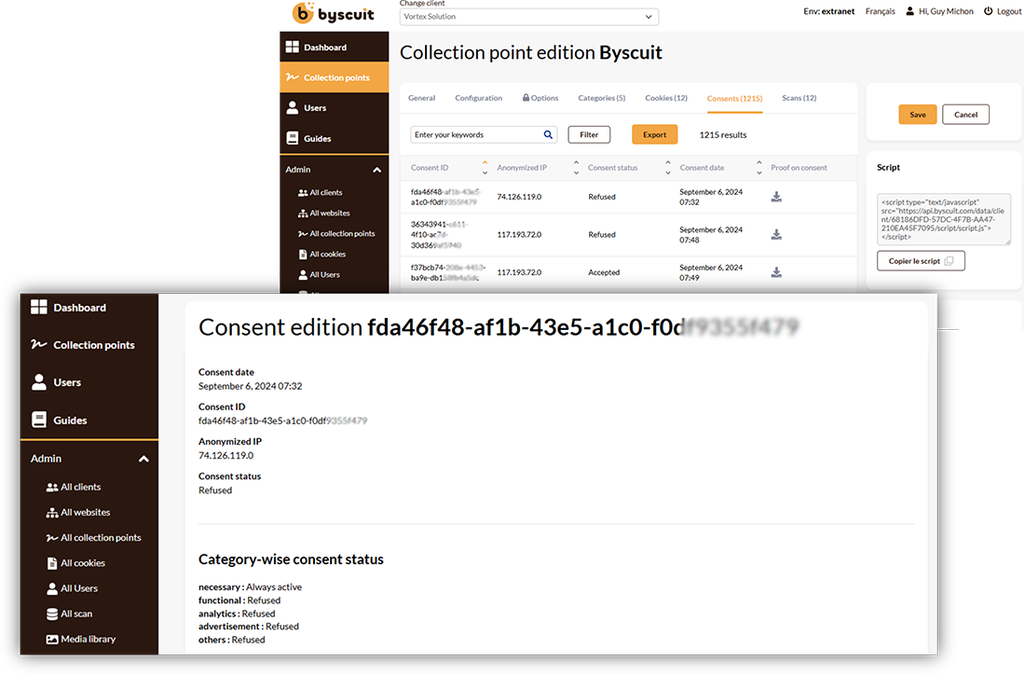Image resolution: width=1024 pixels, height=675 pixels.
Task: Open the Change client dropdown showing Vortex Solution
Action: (x=529, y=17)
